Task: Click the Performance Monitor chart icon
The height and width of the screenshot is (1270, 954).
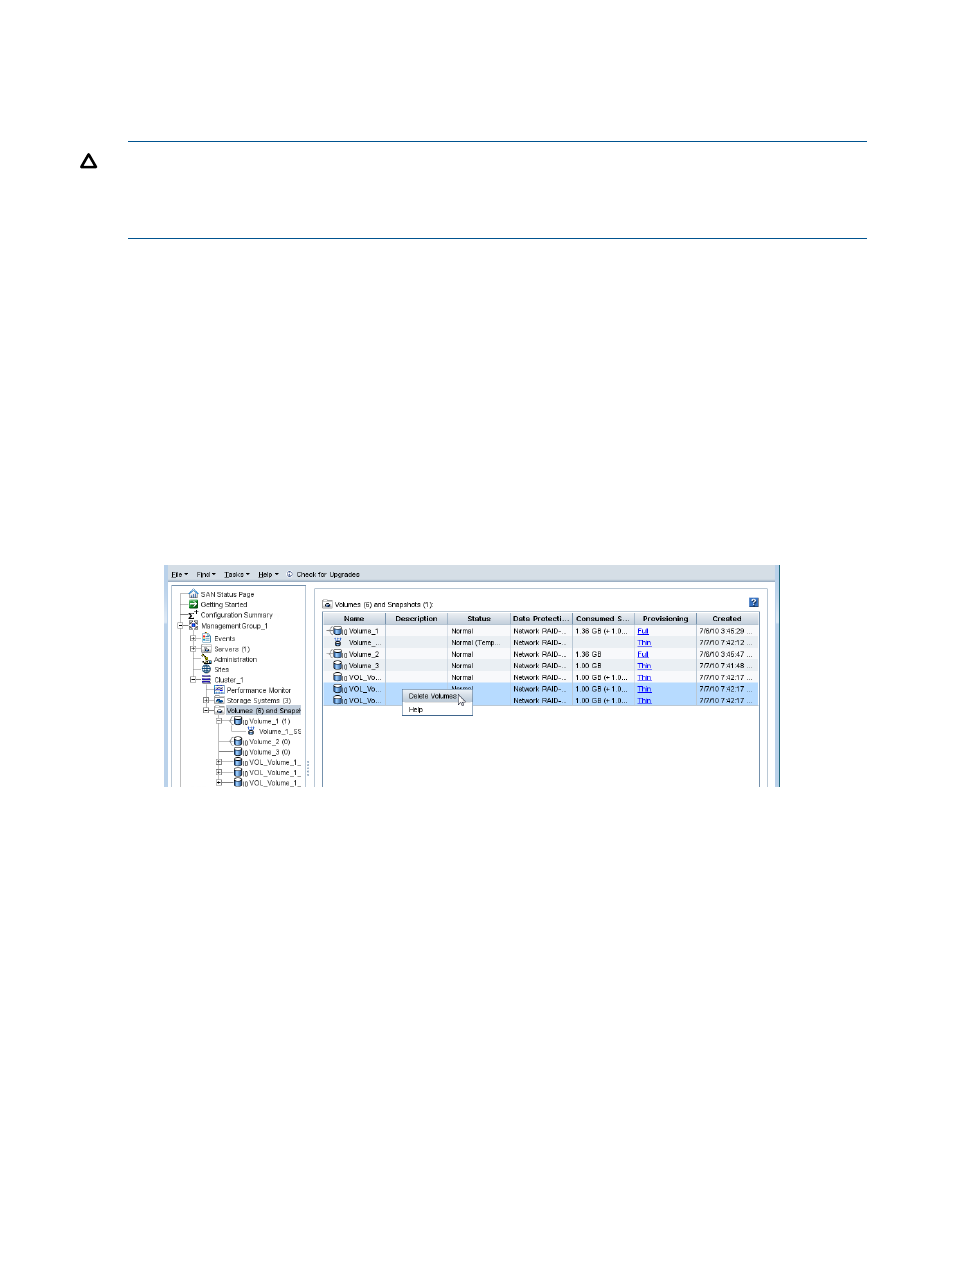Action: click(x=219, y=690)
